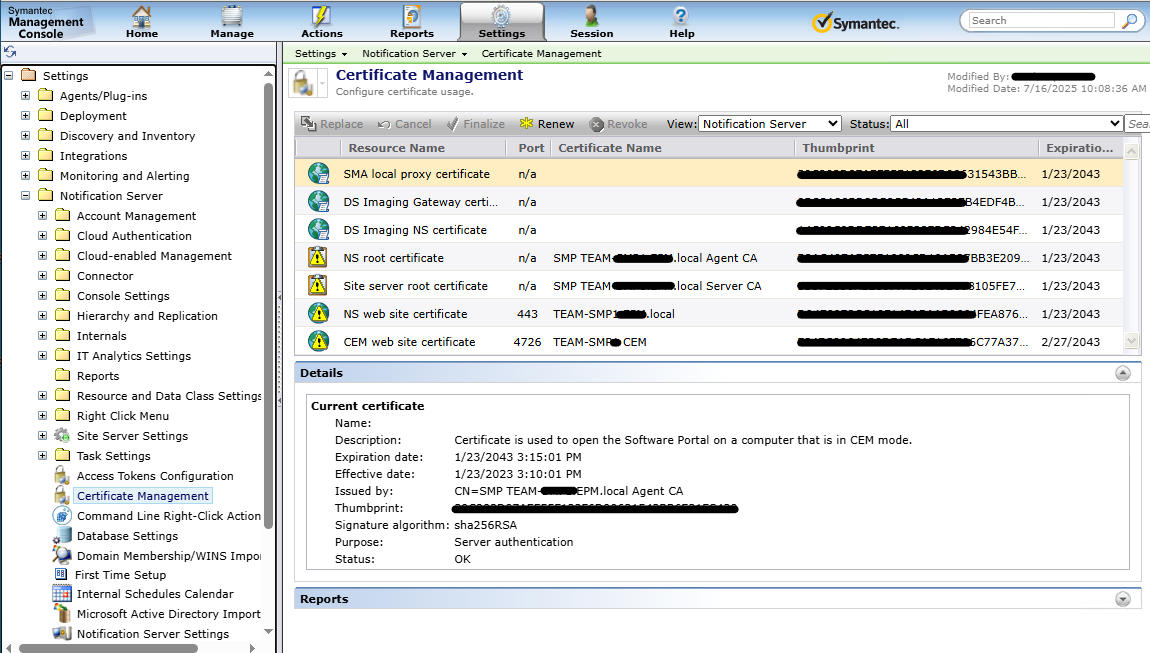Collapse the Details panel
The width and height of the screenshot is (1150, 653).
[1122, 373]
